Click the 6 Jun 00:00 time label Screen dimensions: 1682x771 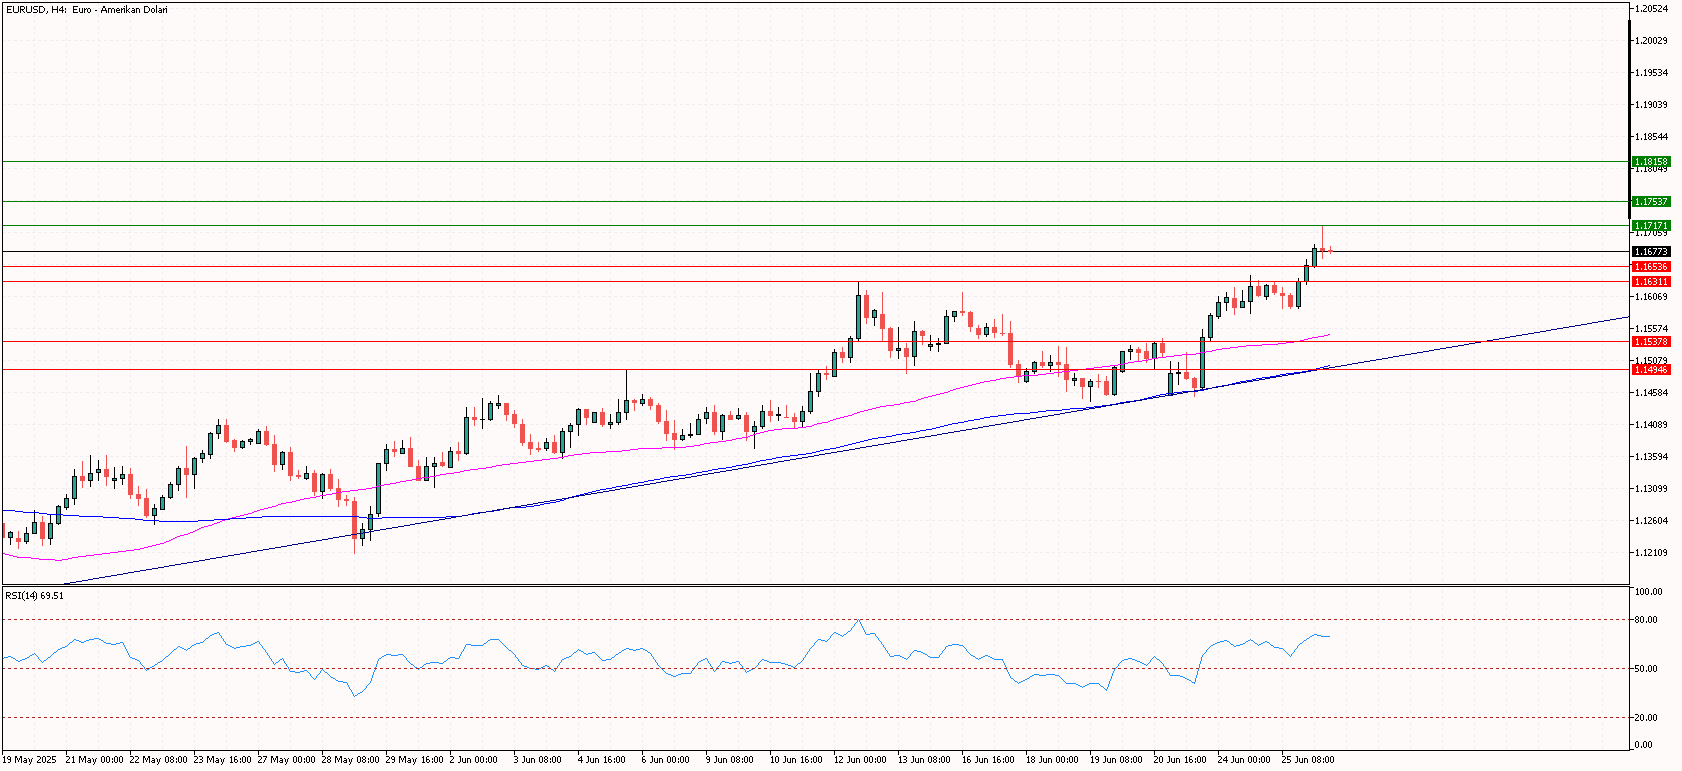coord(665,760)
